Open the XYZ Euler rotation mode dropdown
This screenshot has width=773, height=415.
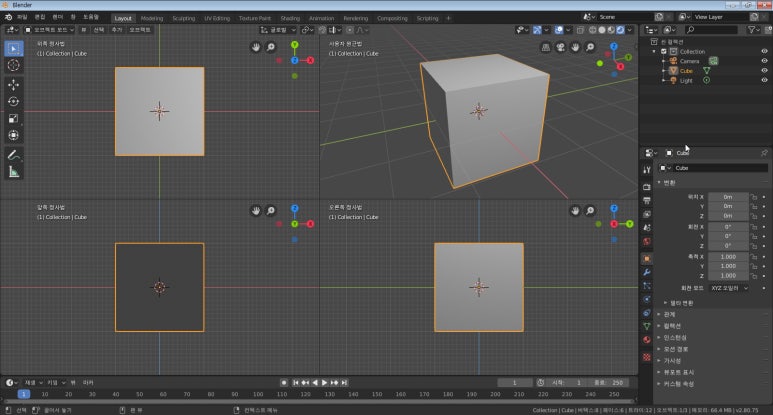[x=729, y=288]
